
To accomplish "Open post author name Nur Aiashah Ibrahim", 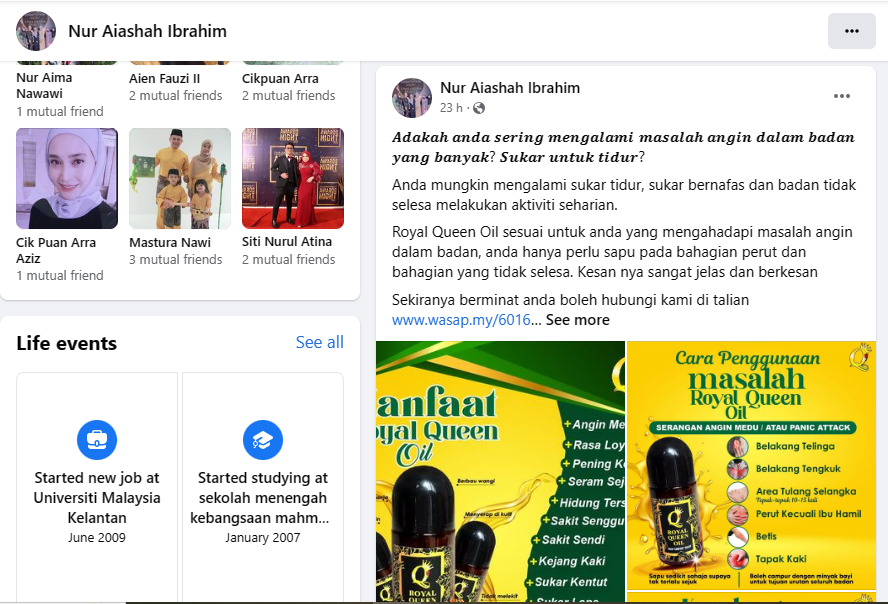I will pyautogui.click(x=510, y=88).
